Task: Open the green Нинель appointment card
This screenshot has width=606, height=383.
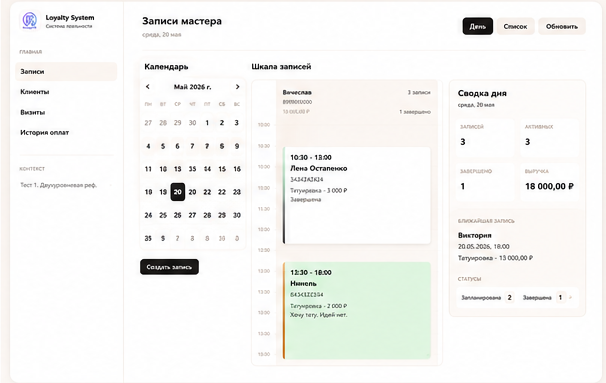Action: click(357, 311)
